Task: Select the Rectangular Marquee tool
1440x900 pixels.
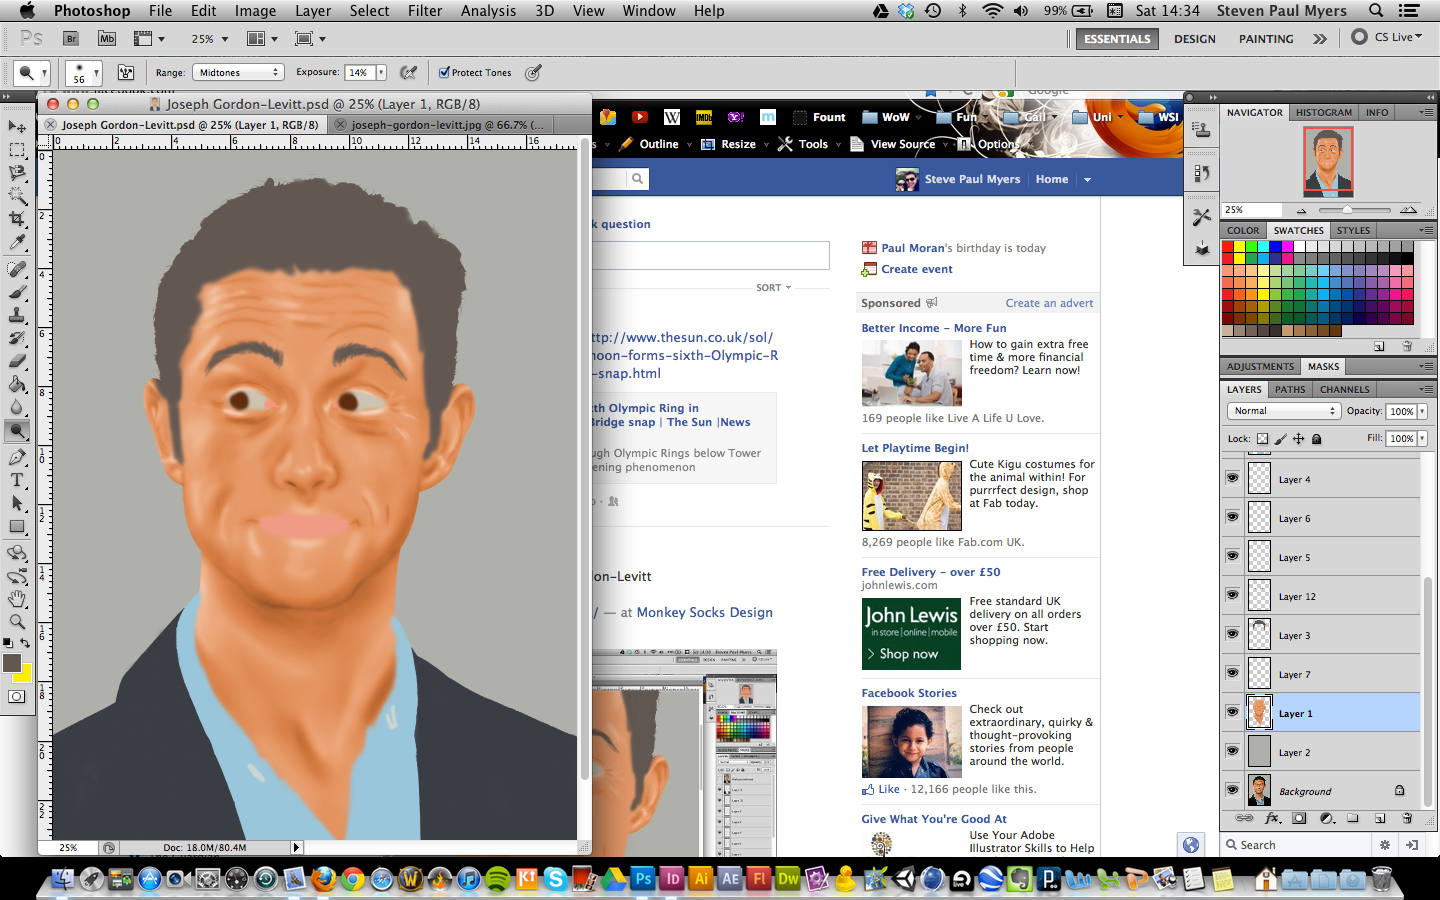Action: [17, 150]
